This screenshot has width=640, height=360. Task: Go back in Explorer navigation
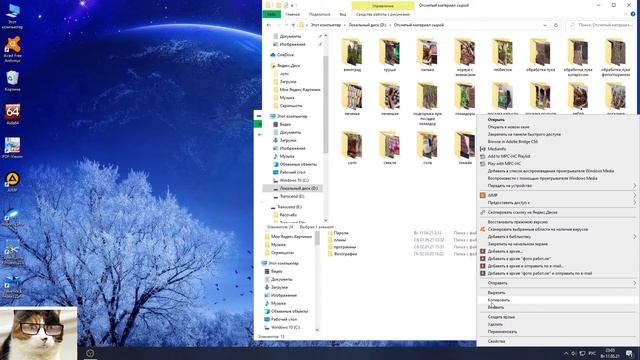(x=269, y=25)
